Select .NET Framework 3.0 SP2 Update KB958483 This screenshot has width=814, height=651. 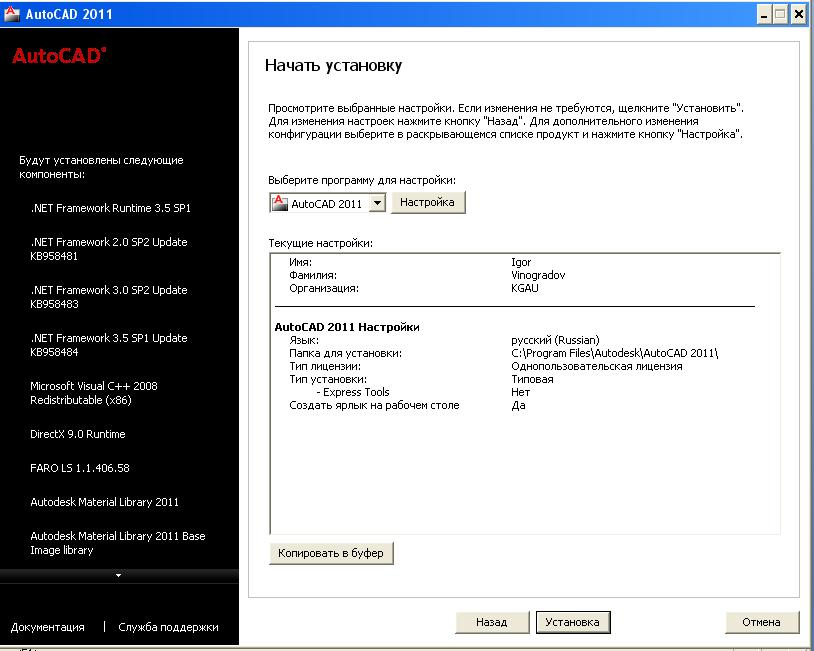(x=108, y=297)
